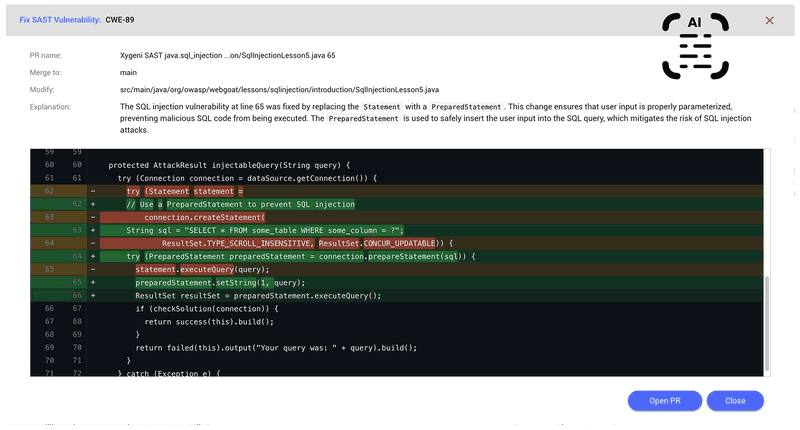Click the plus marker on setString line
Viewport: 800px width, 430px height.
[x=93, y=282]
